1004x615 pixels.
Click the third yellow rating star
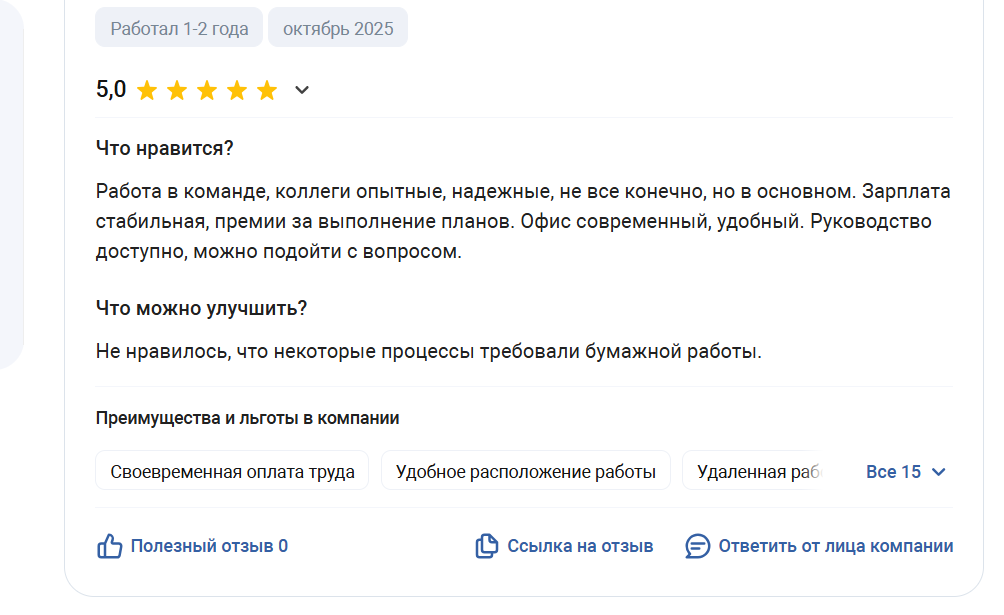tap(207, 90)
